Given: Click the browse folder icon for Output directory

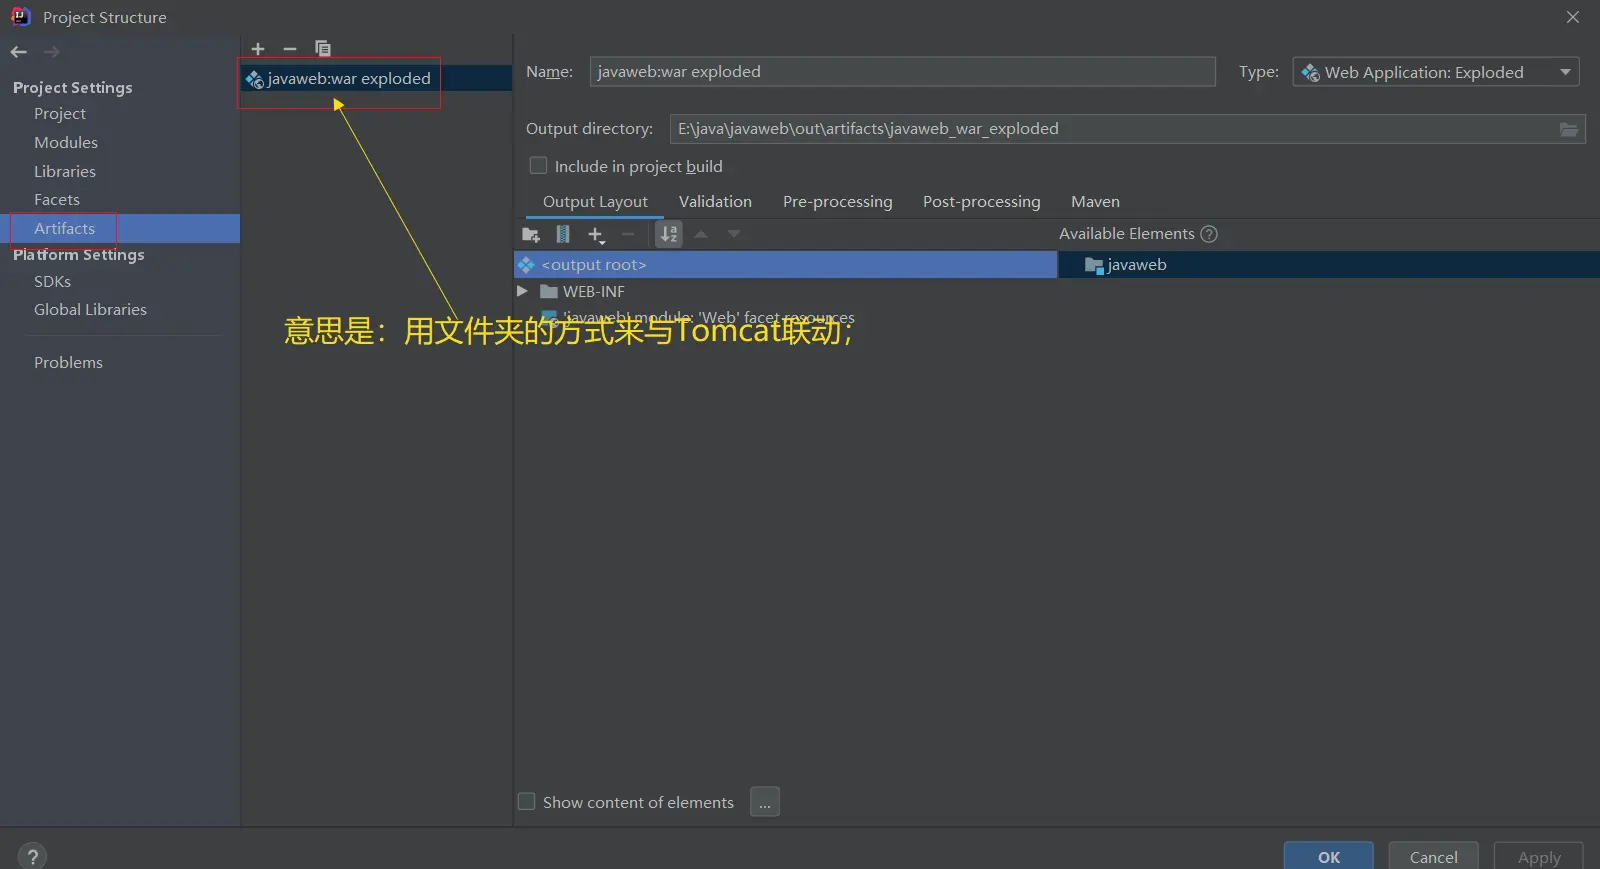Looking at the screenshot, I should [x=1568, y=130].
